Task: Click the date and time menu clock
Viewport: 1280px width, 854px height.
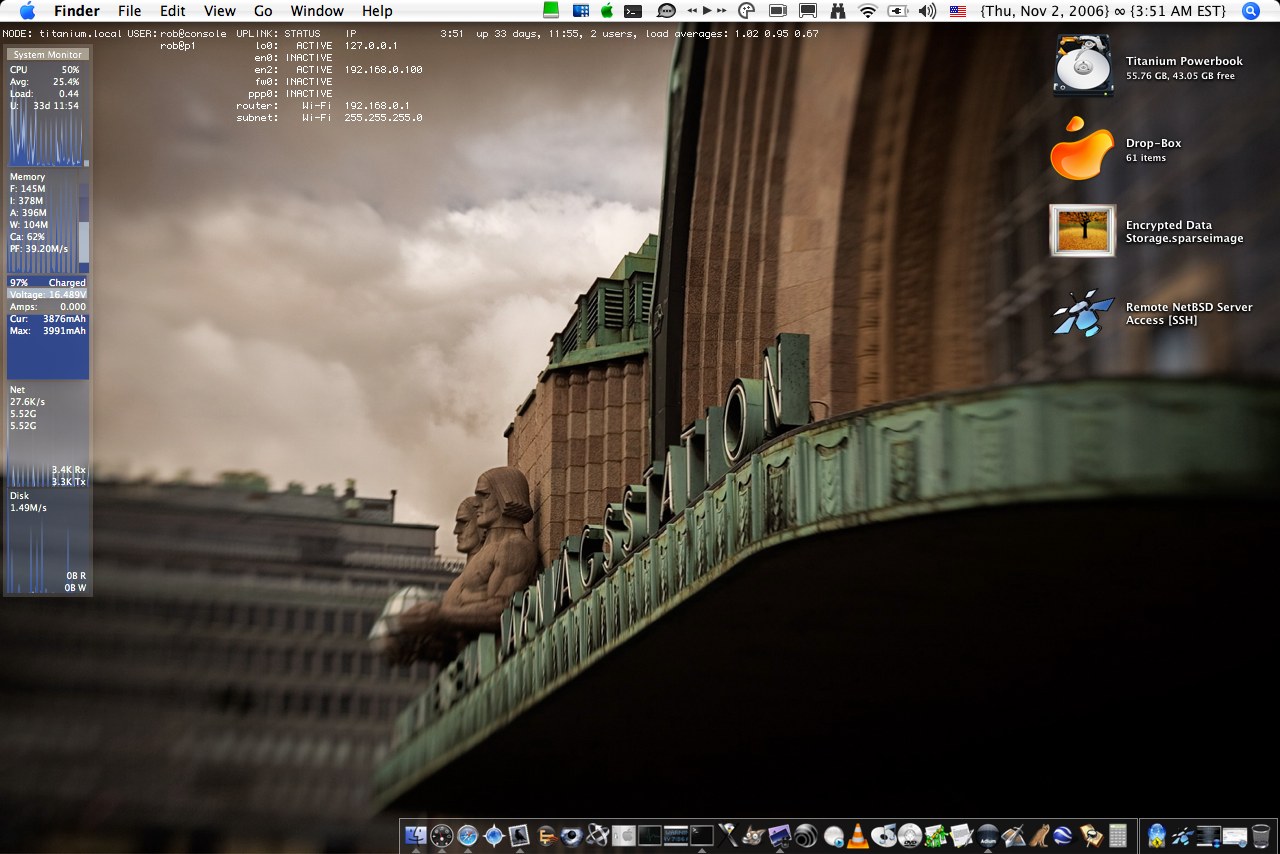Action: 1103,11
